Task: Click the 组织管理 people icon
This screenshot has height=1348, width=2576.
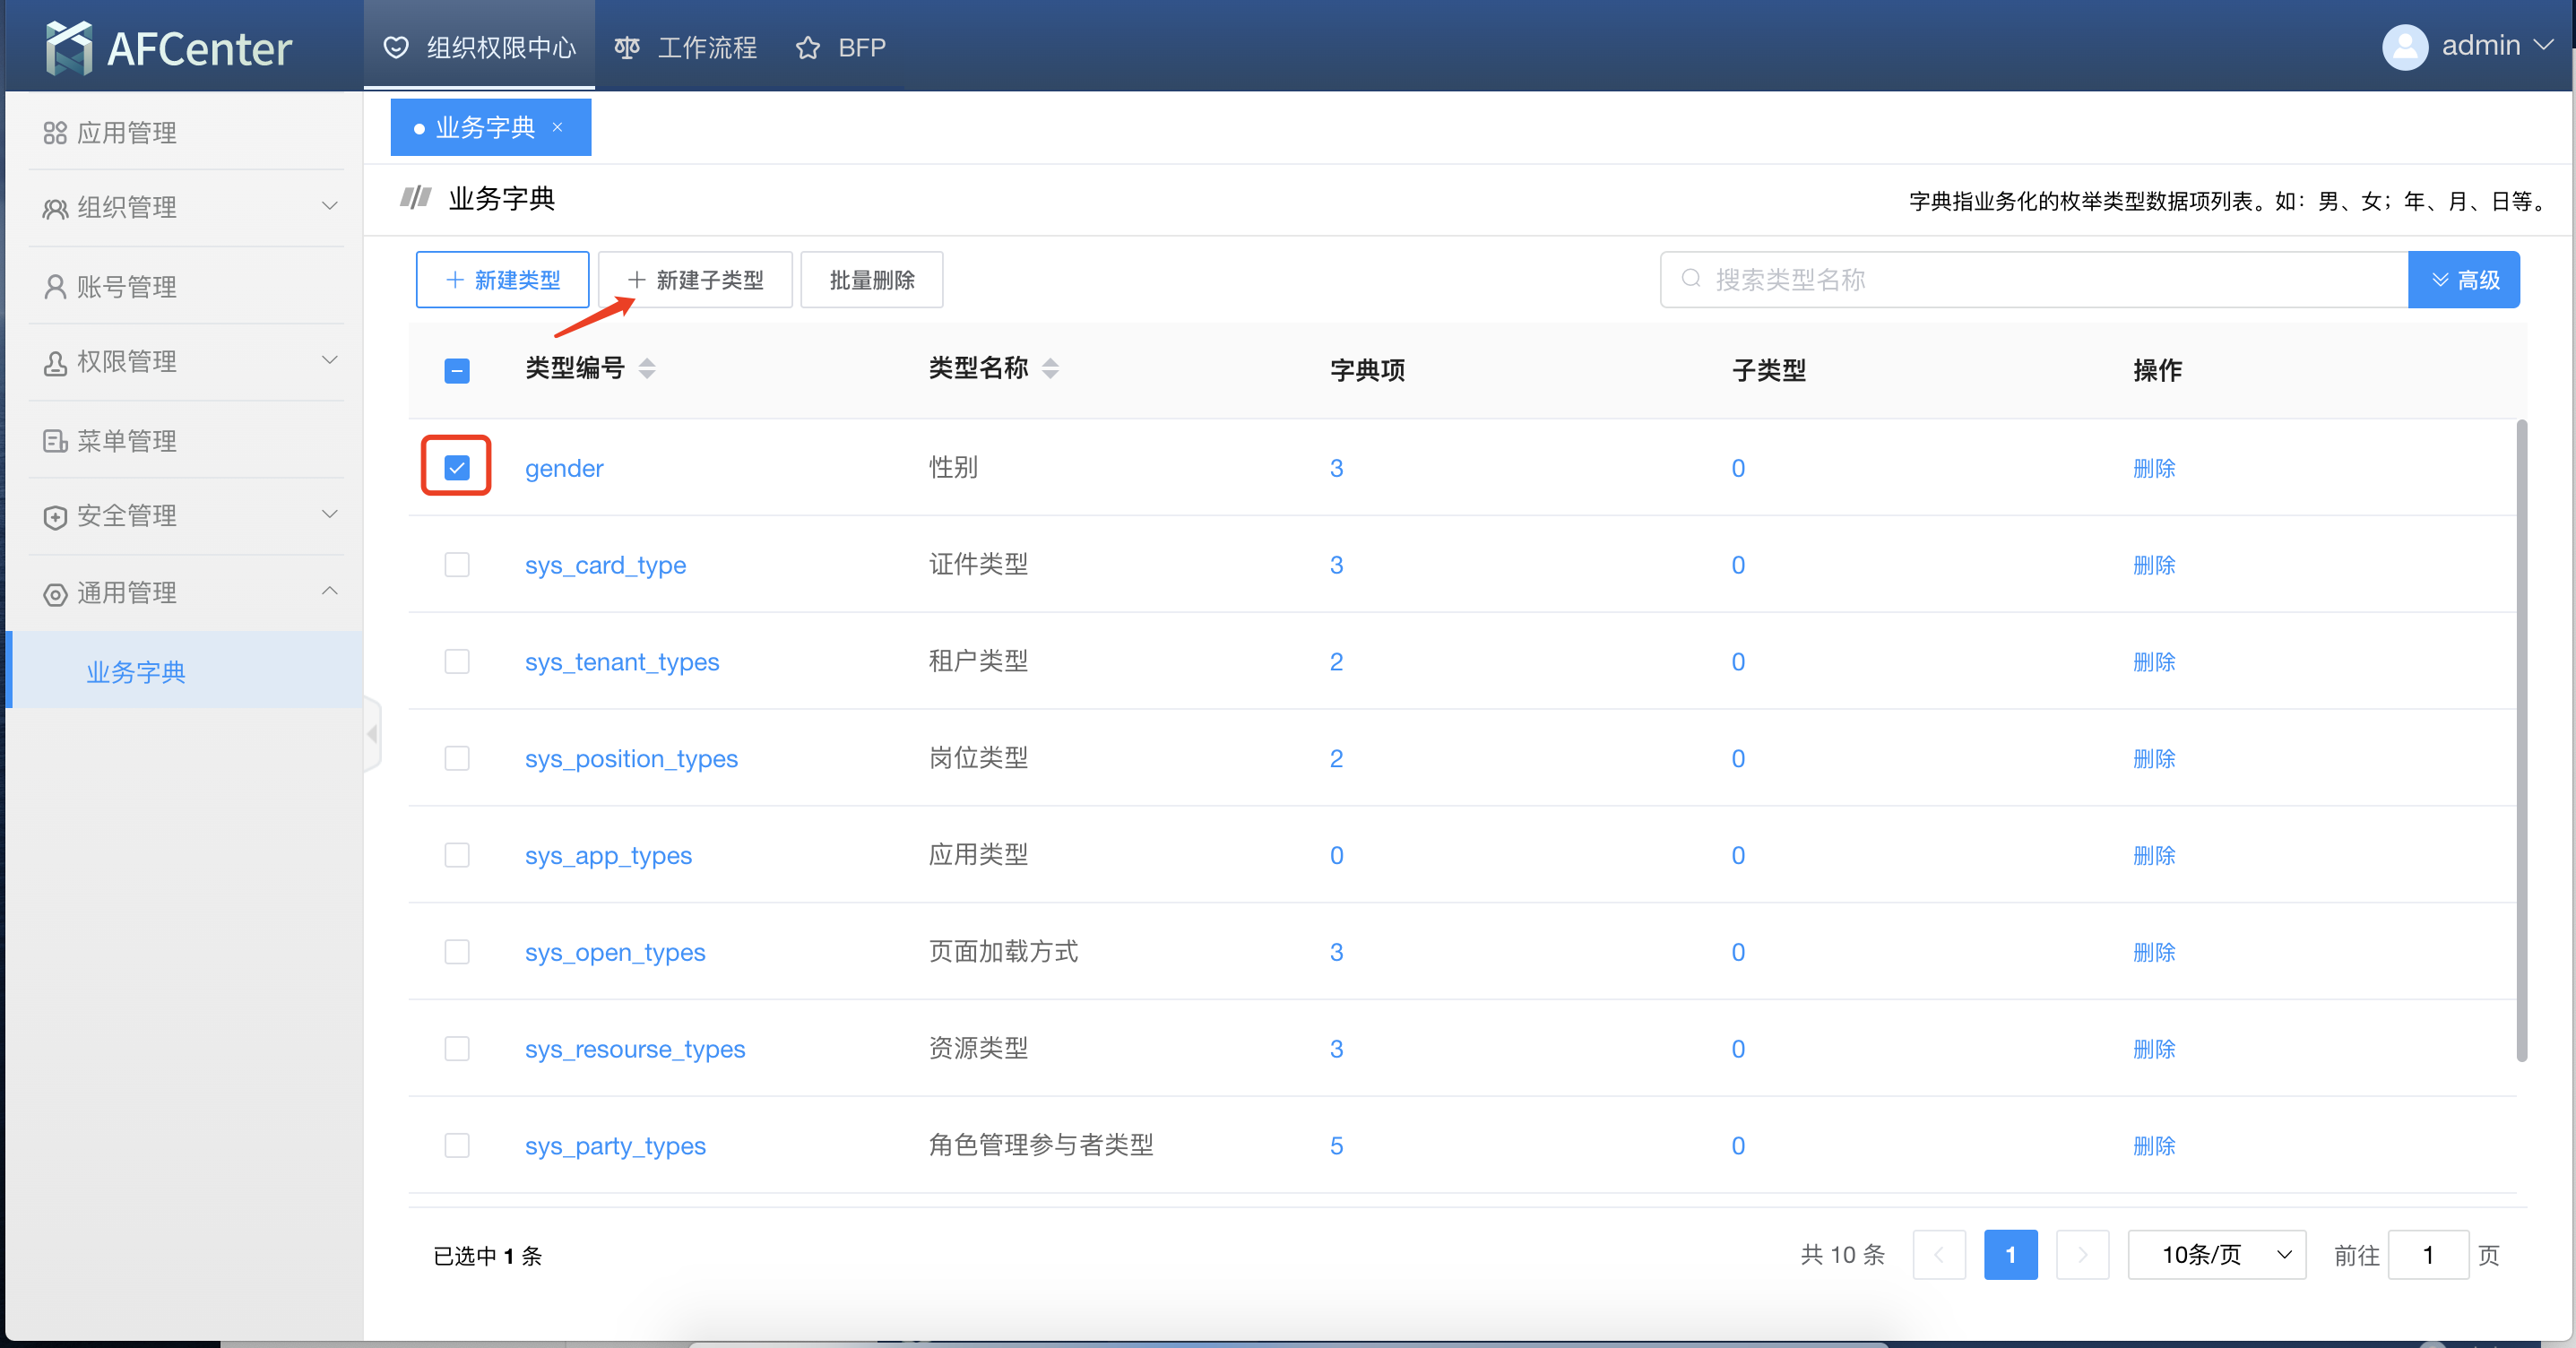Action: pyautogui.click(x=55, y=208)
